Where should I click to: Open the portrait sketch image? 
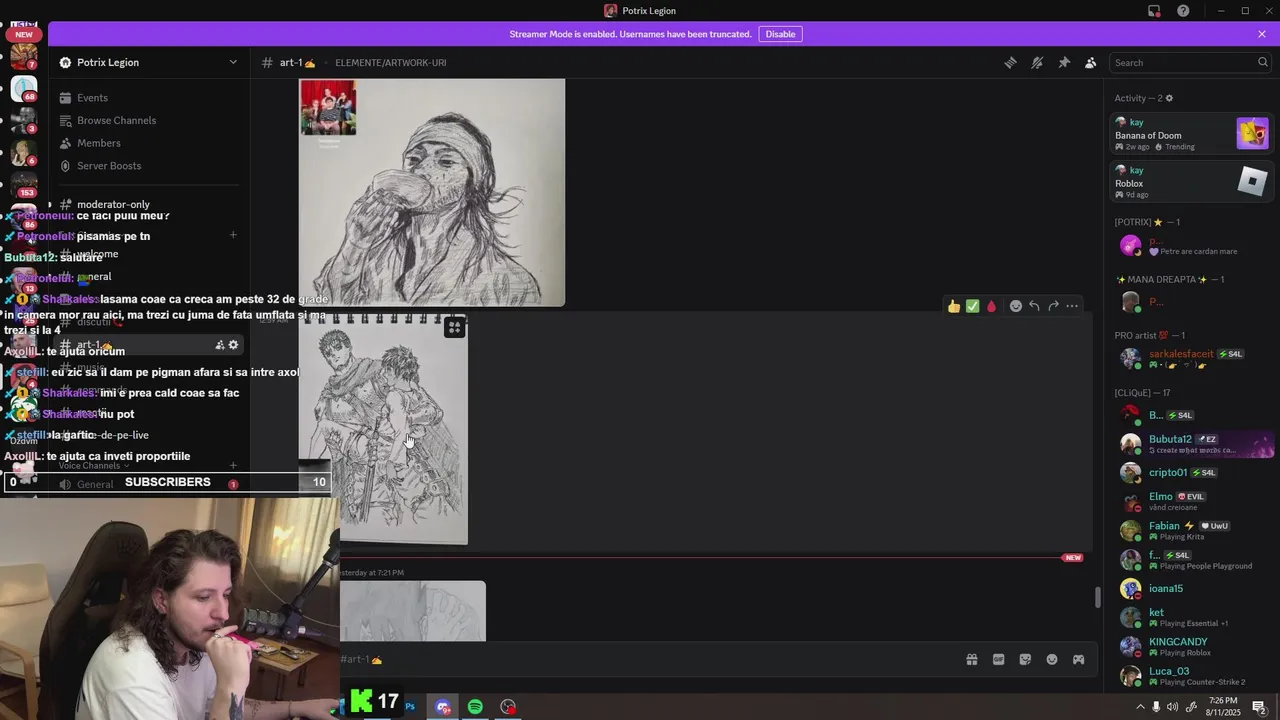point(432,192)
